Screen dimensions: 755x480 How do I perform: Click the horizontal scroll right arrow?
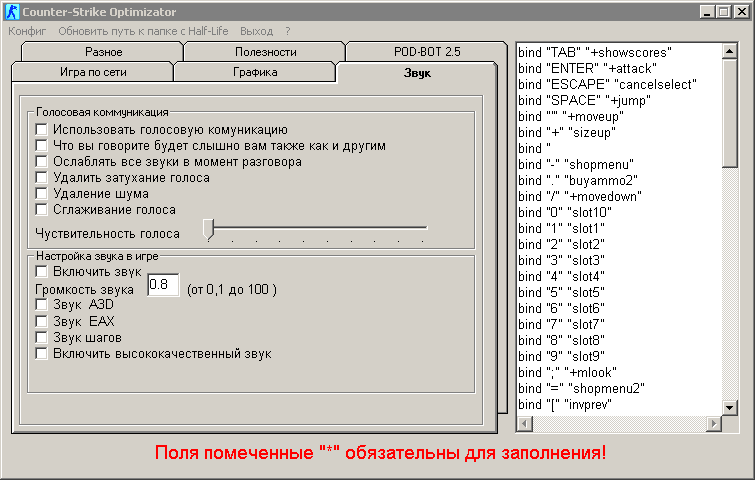click(714, 424)
